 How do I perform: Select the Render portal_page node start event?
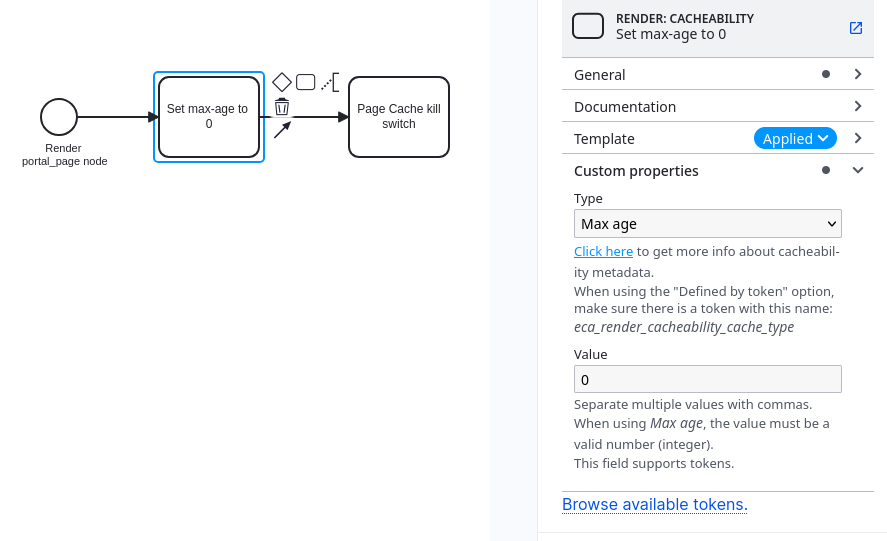[59, 117]
